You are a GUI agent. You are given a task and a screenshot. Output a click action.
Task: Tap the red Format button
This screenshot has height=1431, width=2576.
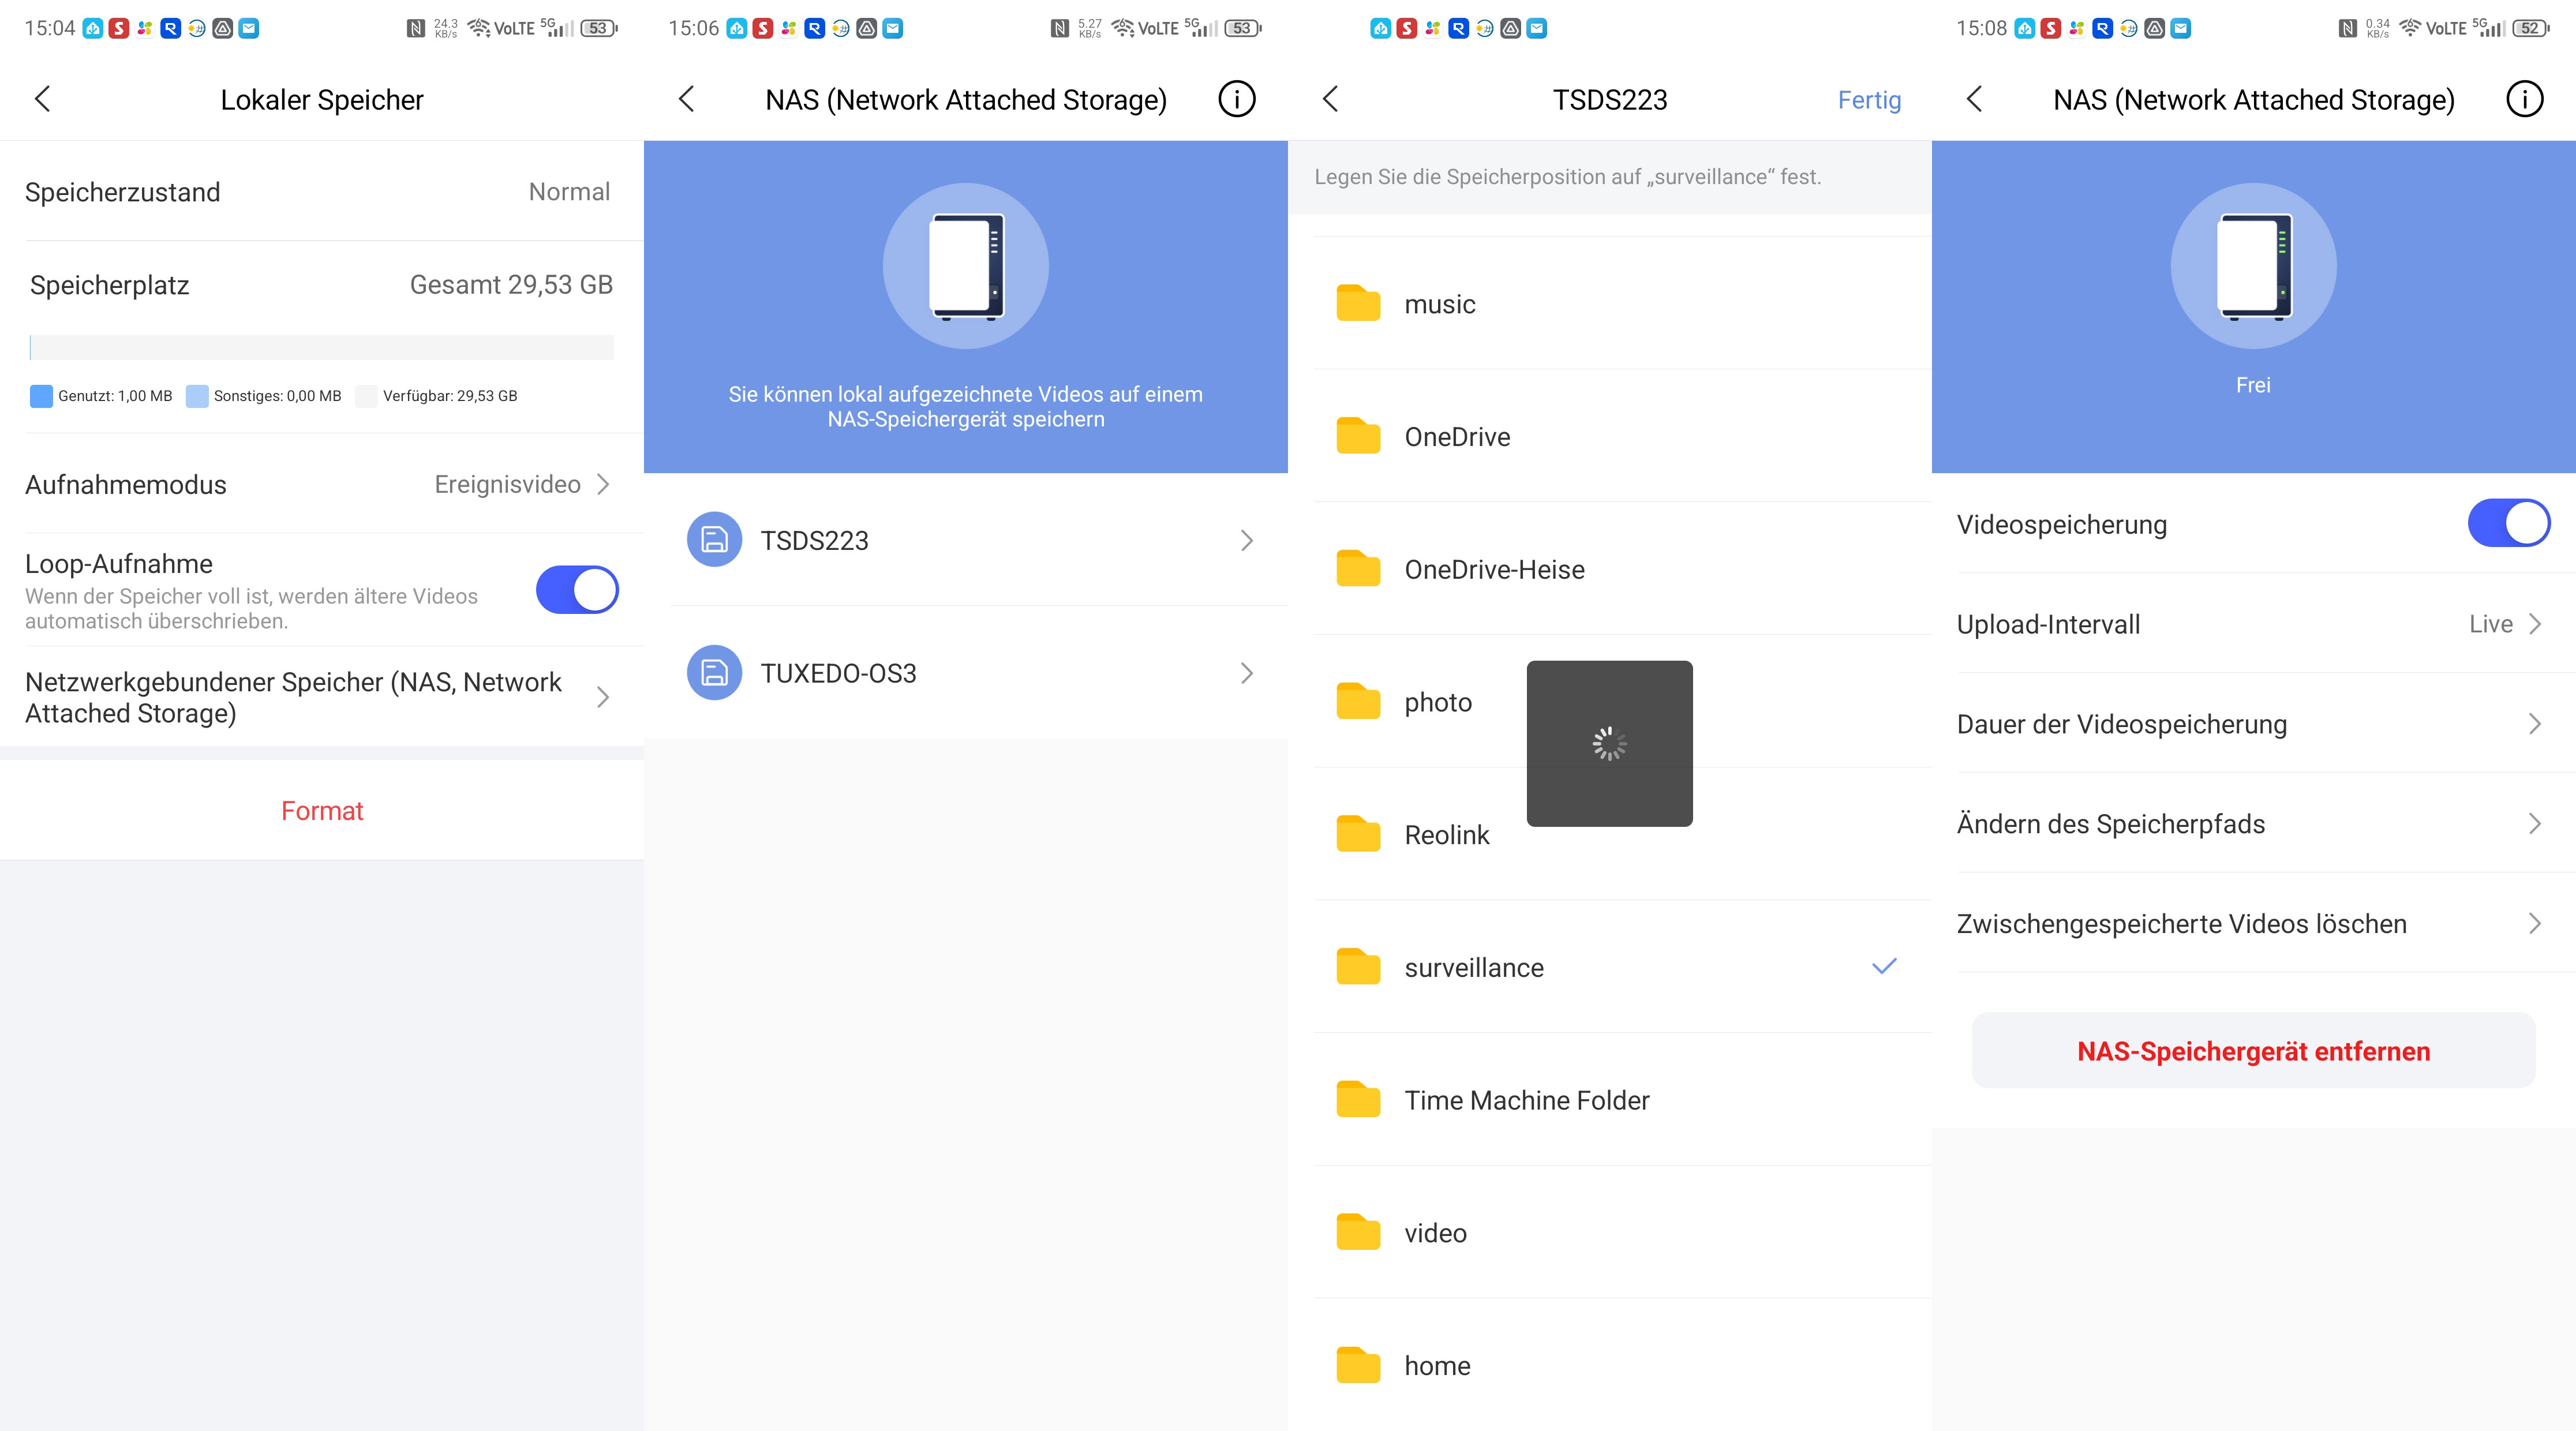(322, 811)
